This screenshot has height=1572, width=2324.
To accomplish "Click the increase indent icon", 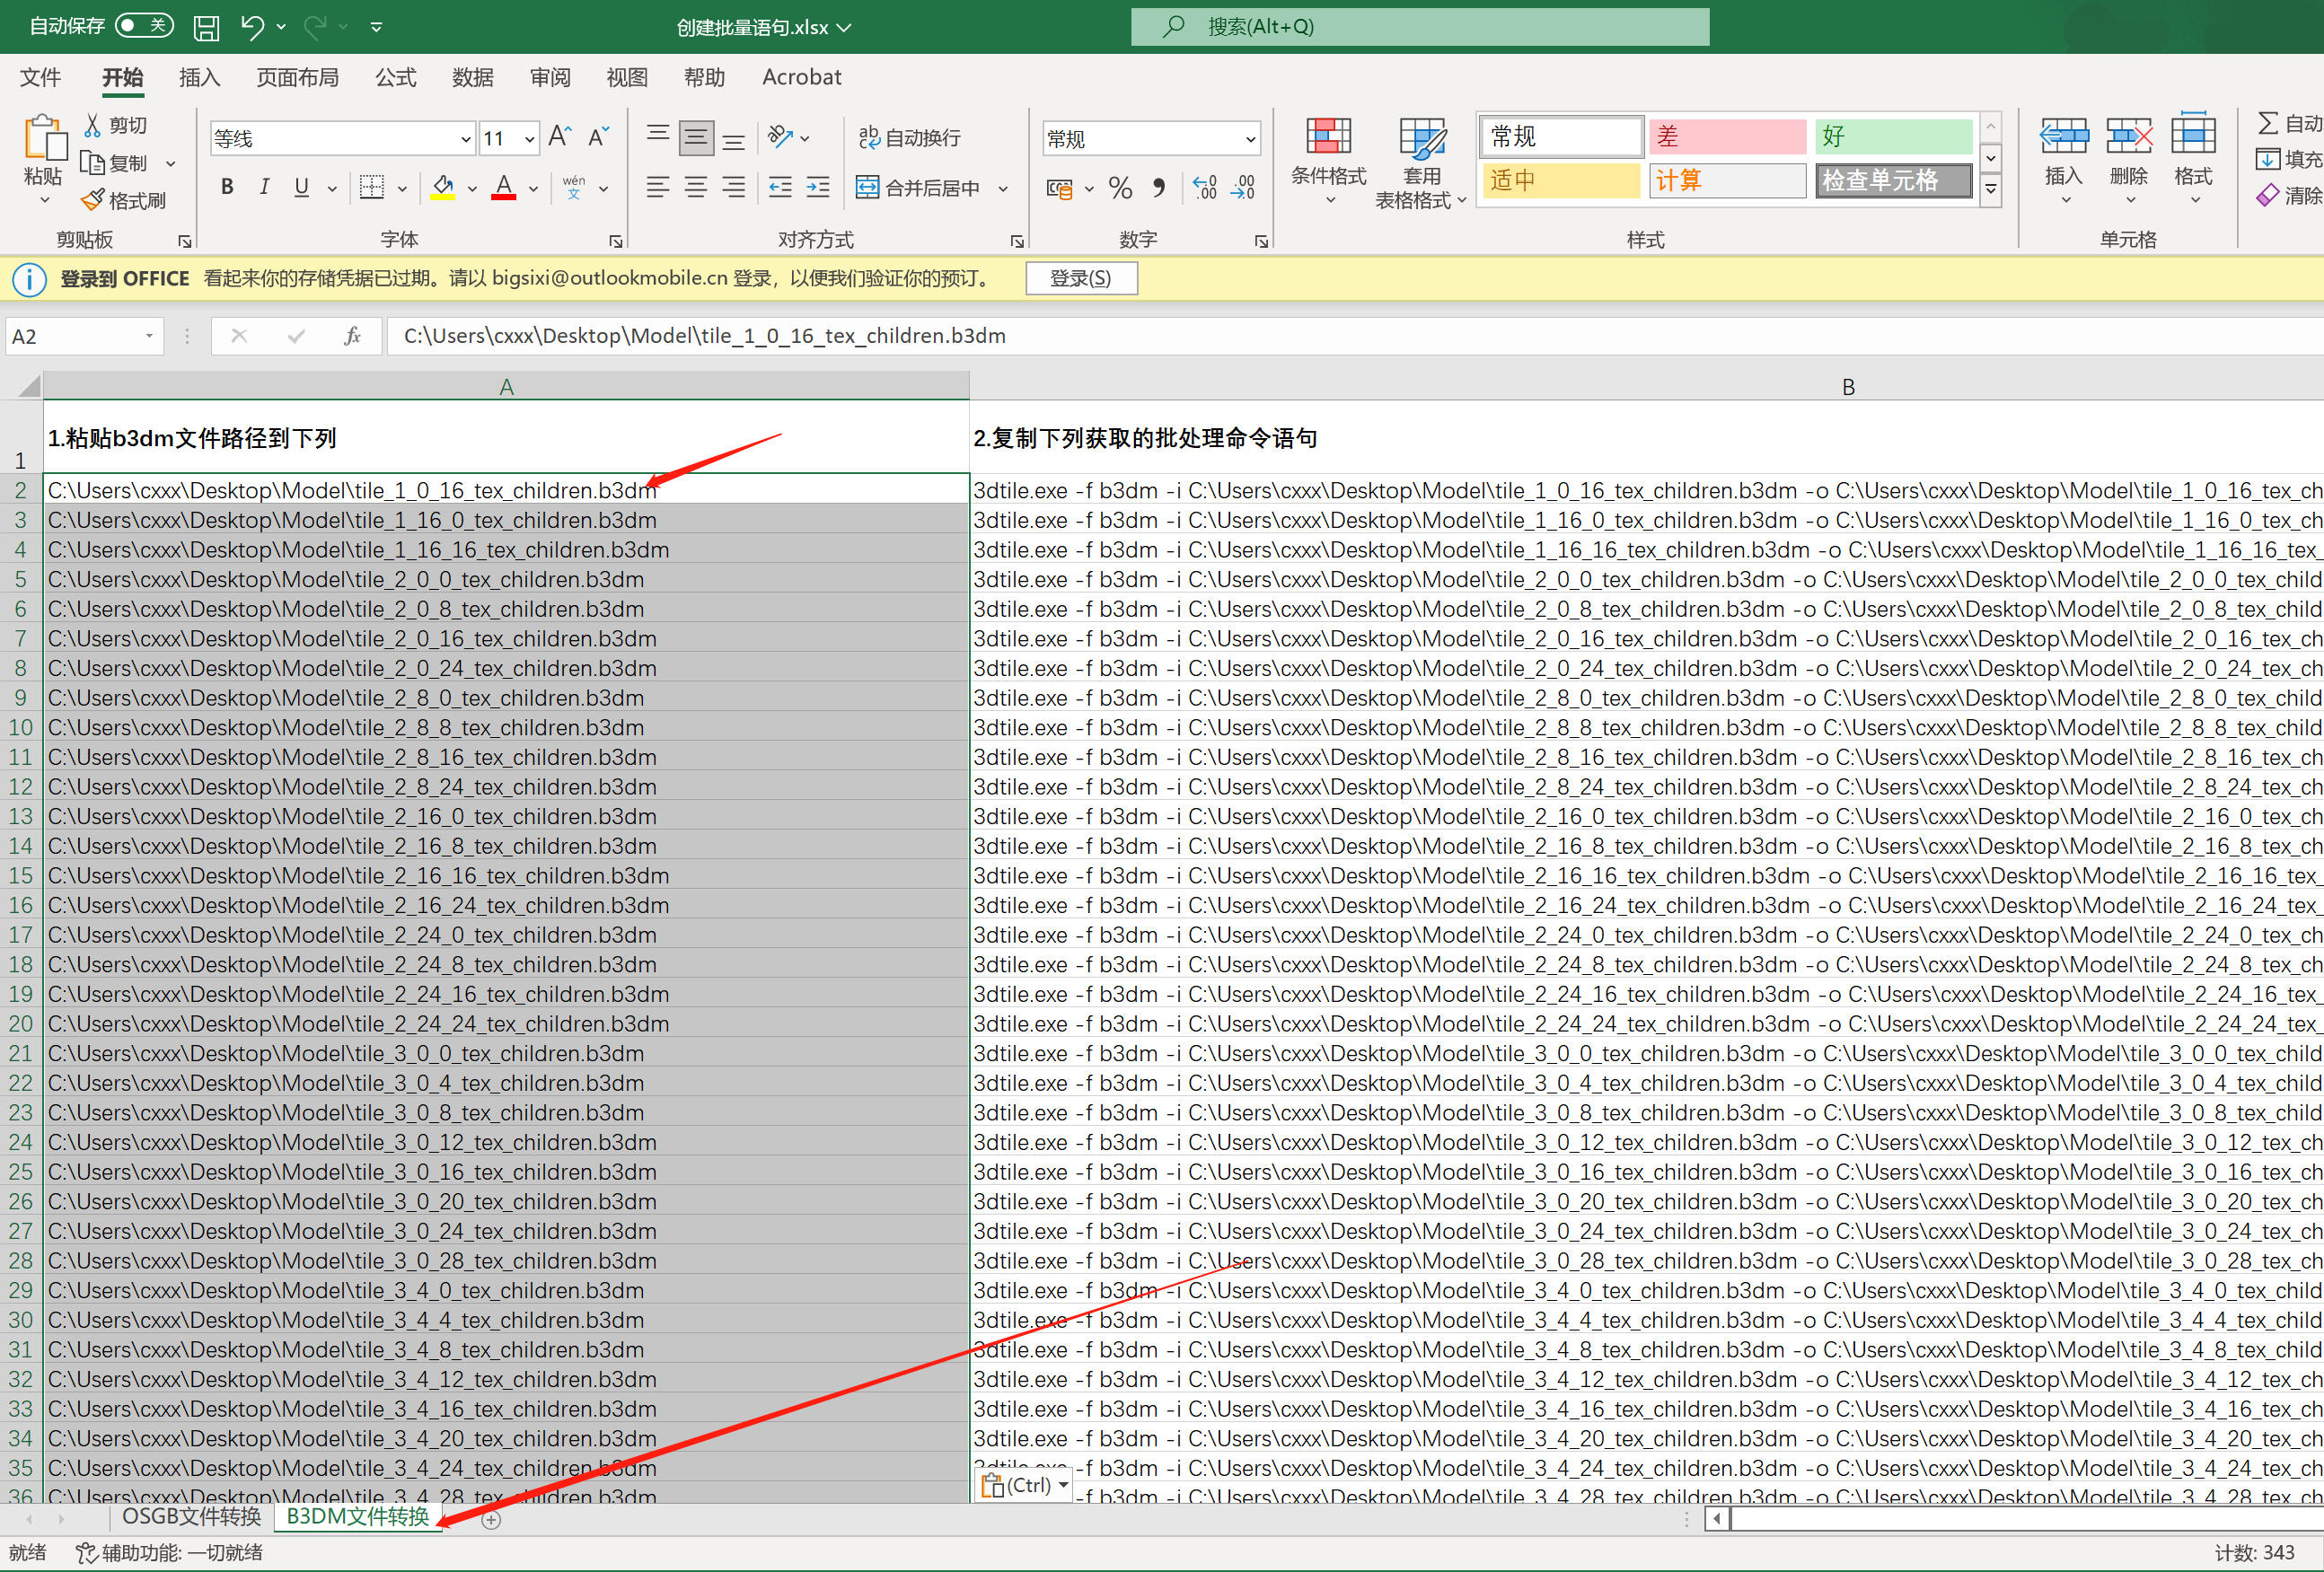I will click(818, 187).
